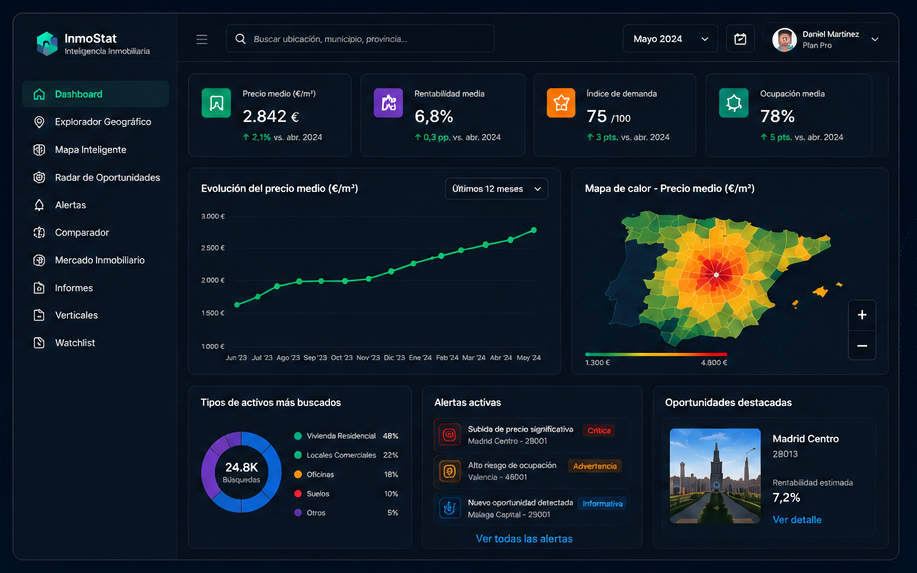Screen dimensions: 917x573
Task: Click the Locales Comerciales legend entry
Action: tap(346, 455)
